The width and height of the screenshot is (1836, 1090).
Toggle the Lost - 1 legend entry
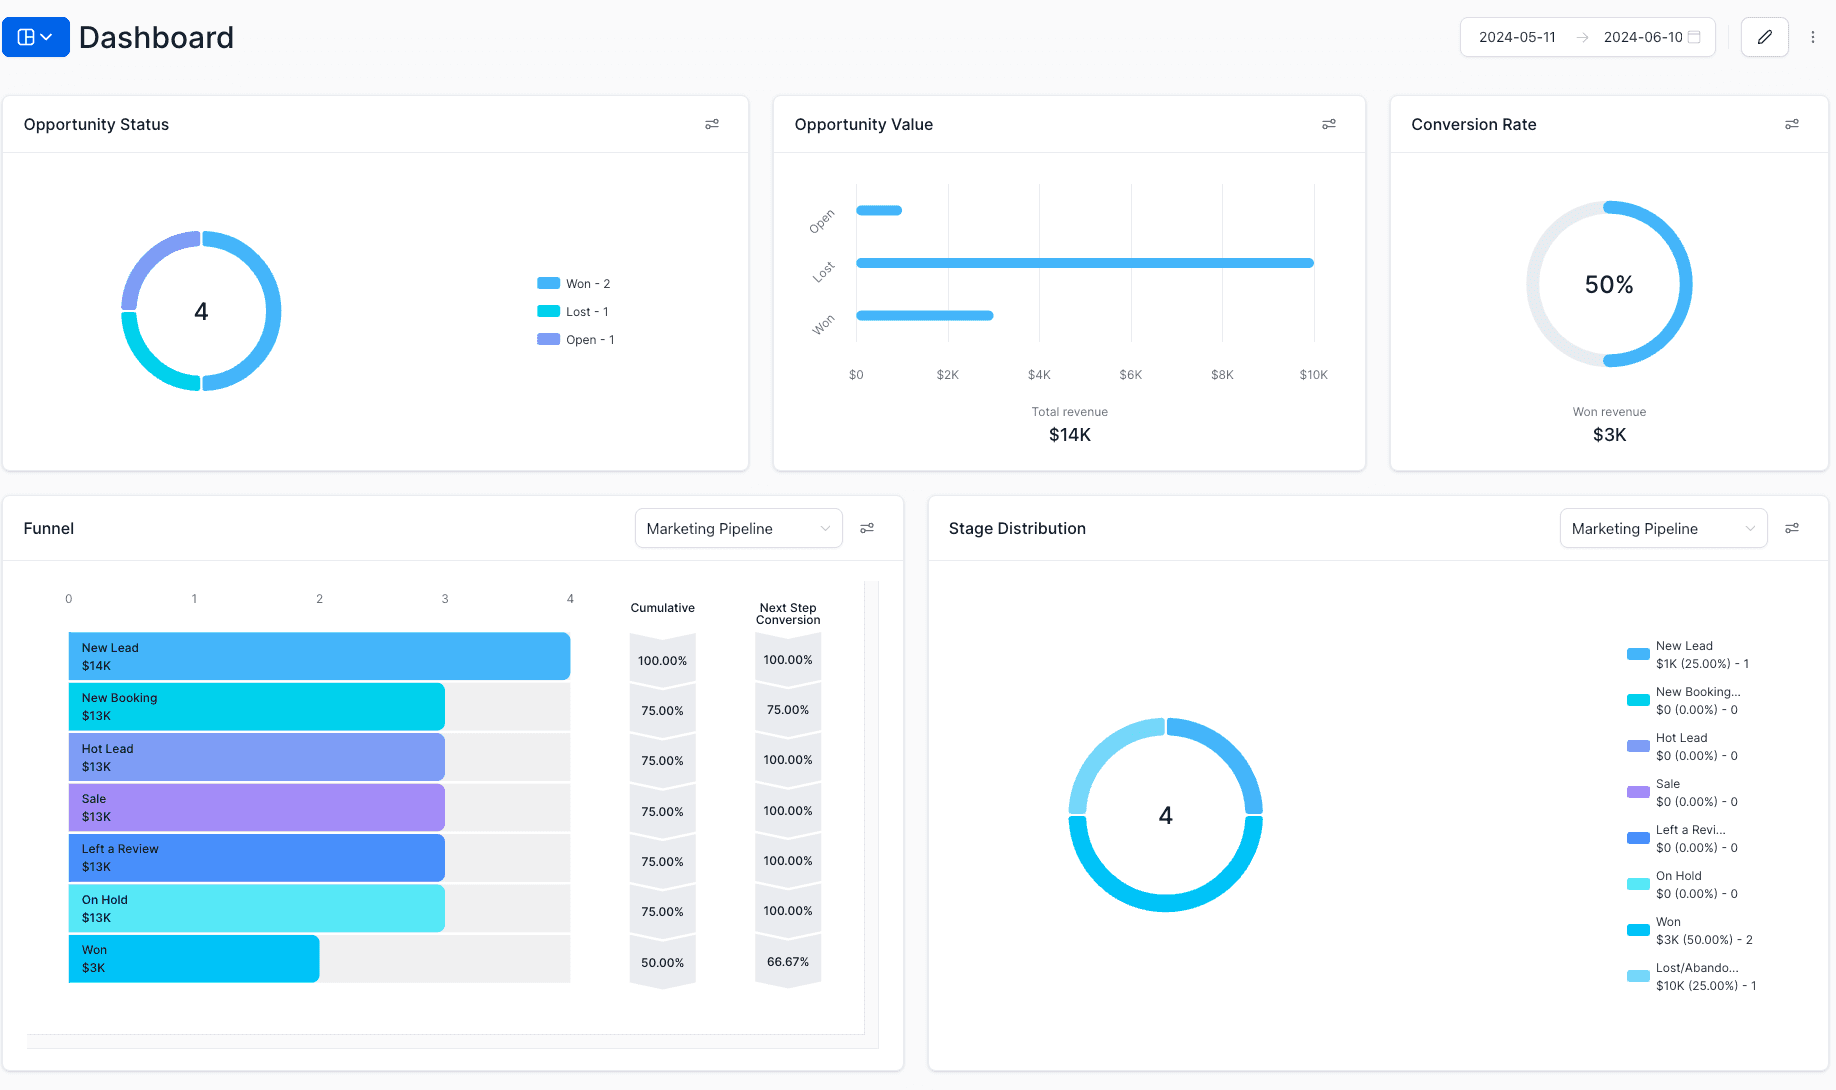click(x=573, y=311)
